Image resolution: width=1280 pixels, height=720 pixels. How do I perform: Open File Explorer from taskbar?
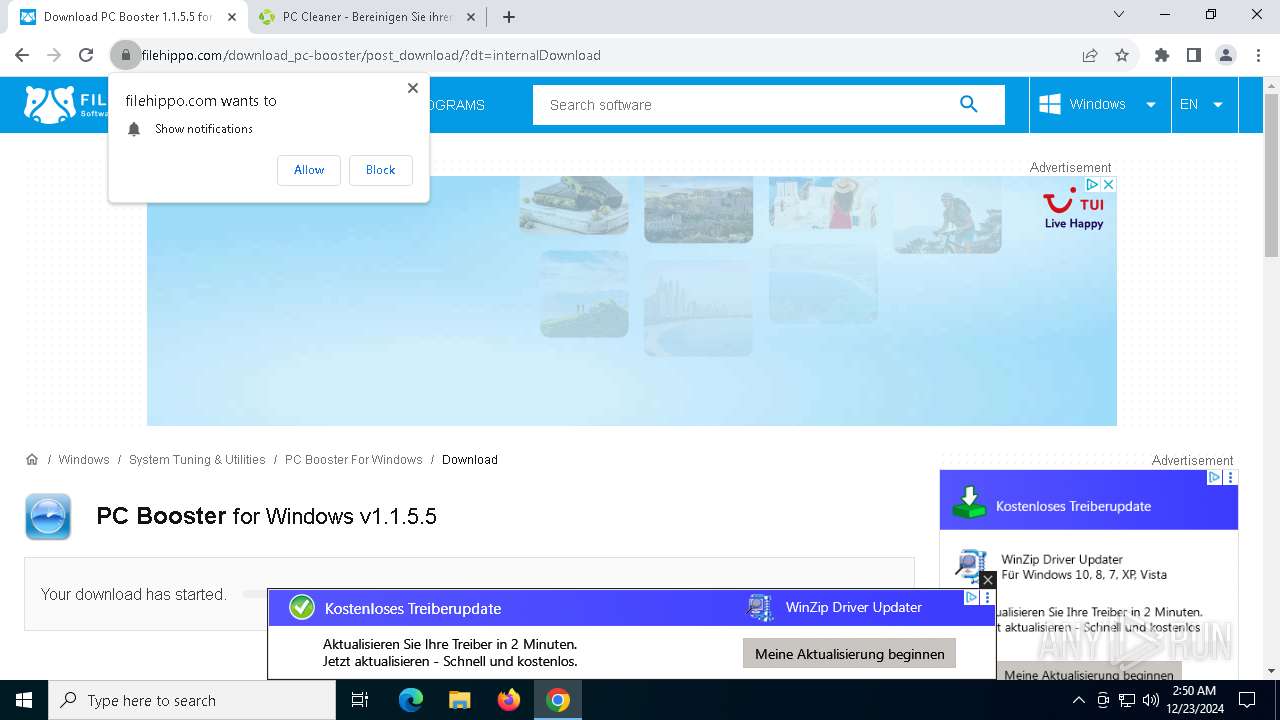(x=459, y=700)
